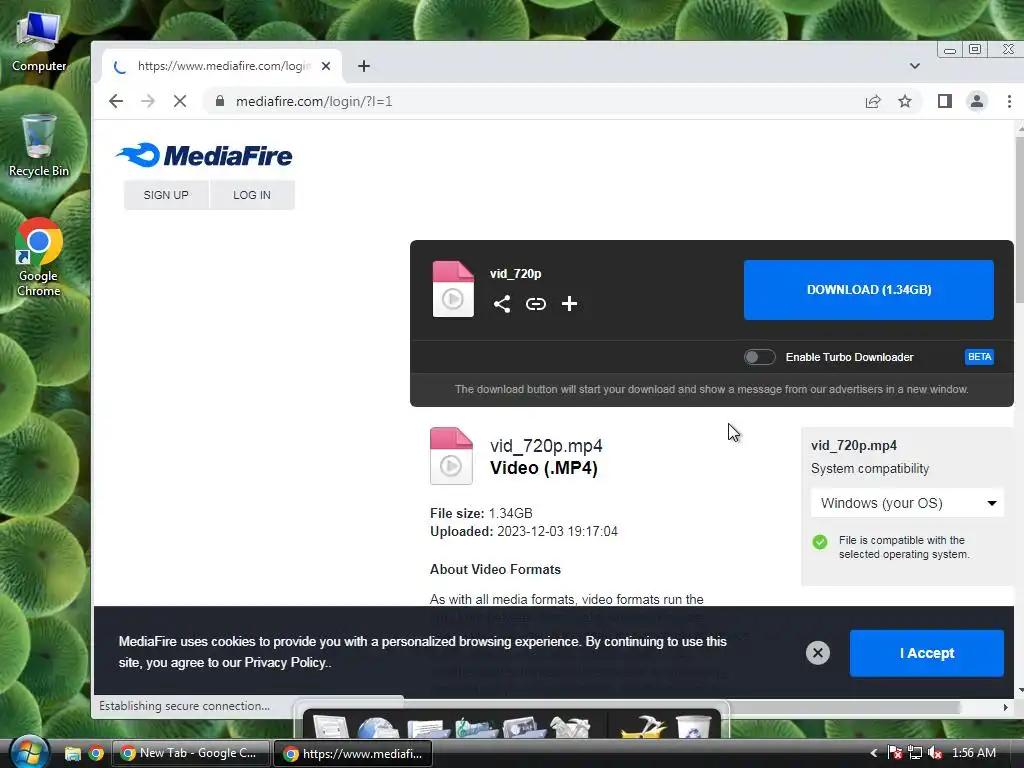Click Action Center flag tray icon

tap(895, 753)
